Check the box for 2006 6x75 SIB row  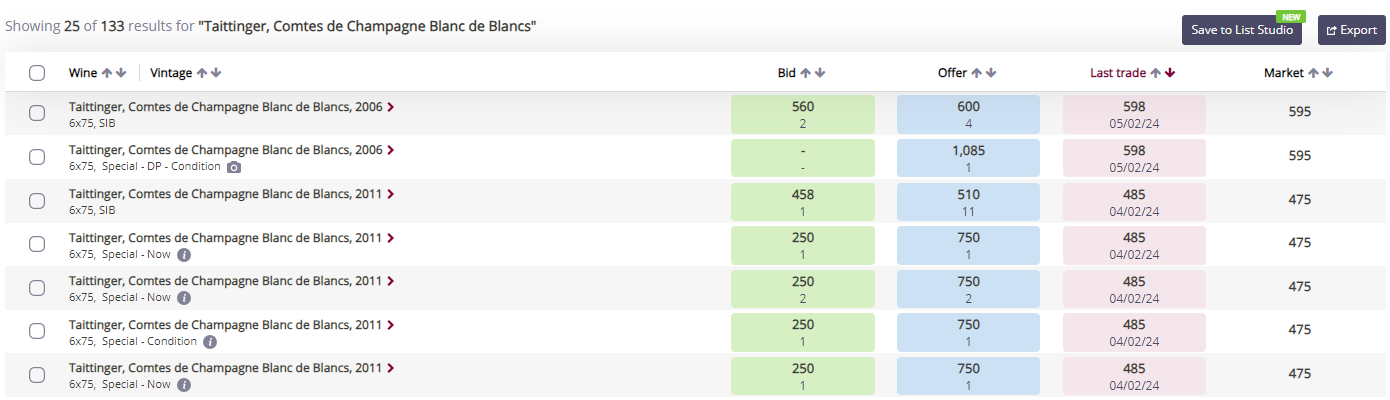coord(37,113)
